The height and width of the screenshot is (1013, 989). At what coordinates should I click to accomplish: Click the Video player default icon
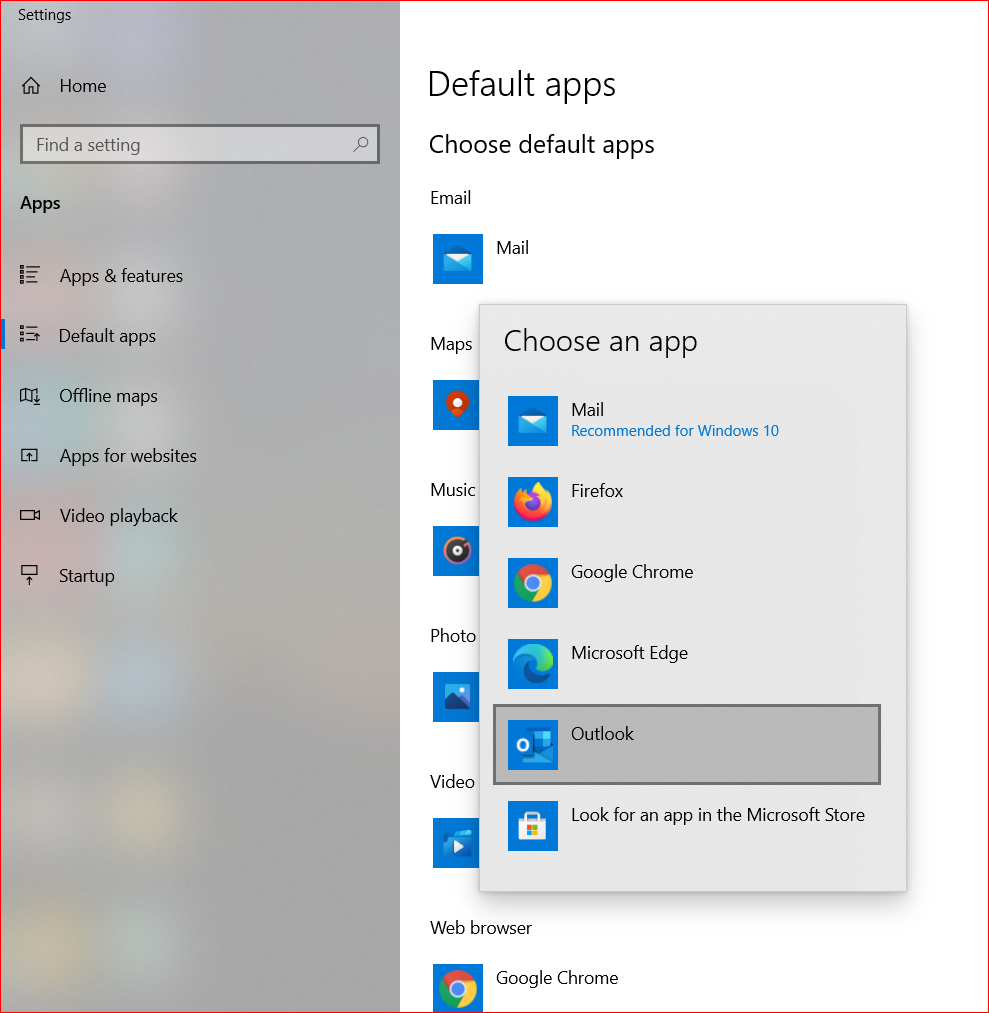coord(456,843)
